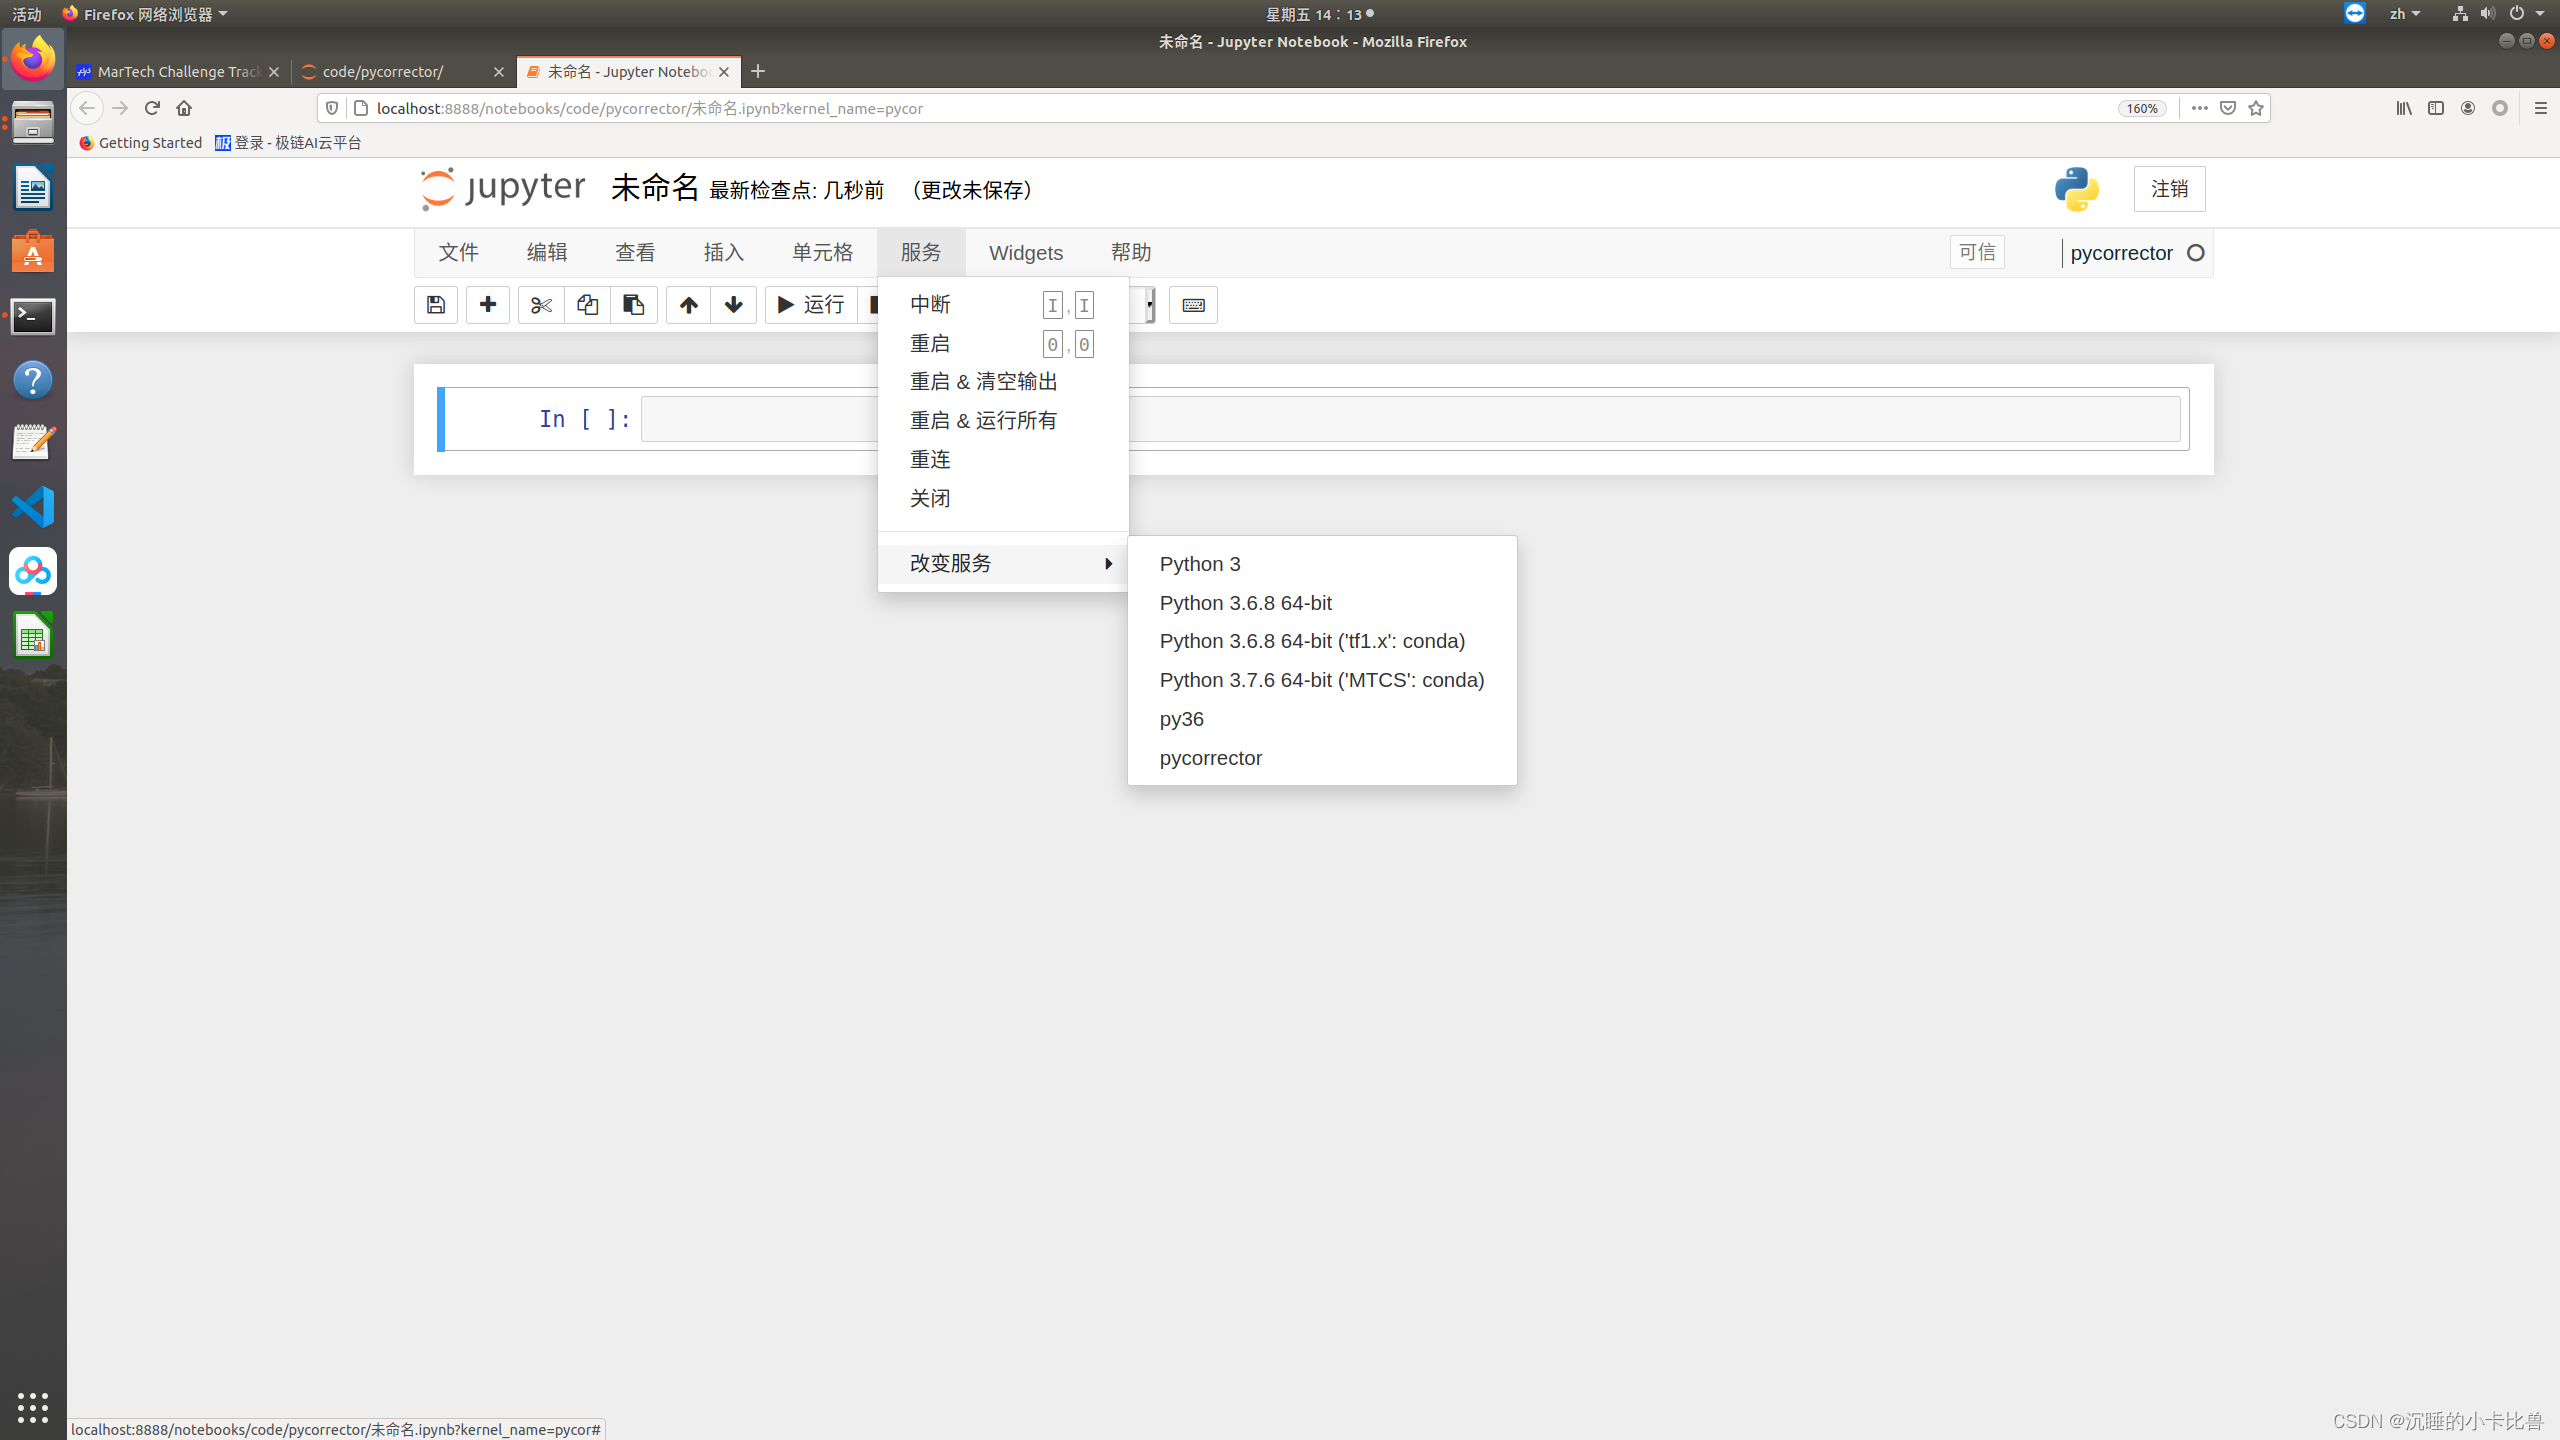Screen dimensions: 2560x1440
Task: Open command palette keyboard icon
Action: click(1193, 305)
